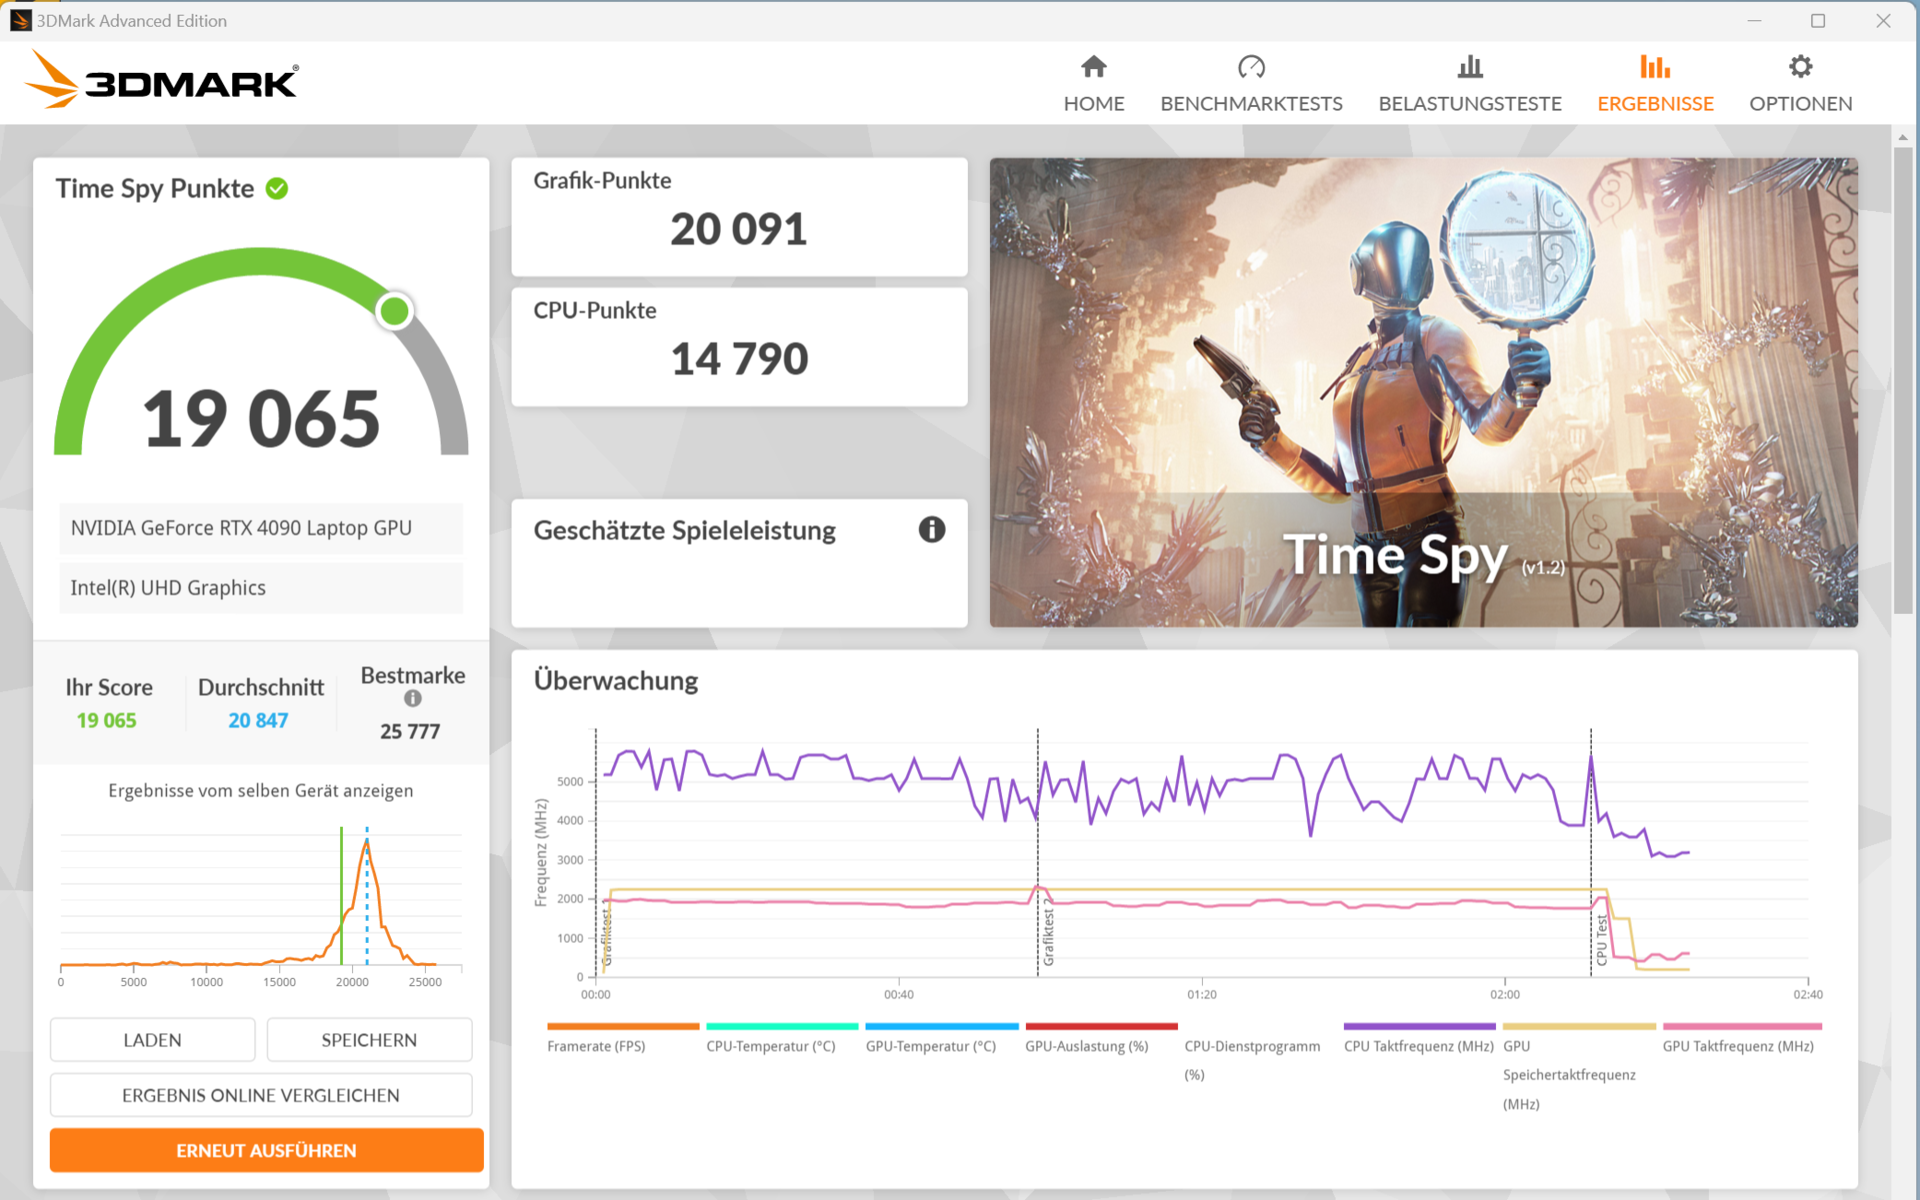1920x1200 pixels.
Task: Click the green validation checkmark icon
Action: point(277,188)
